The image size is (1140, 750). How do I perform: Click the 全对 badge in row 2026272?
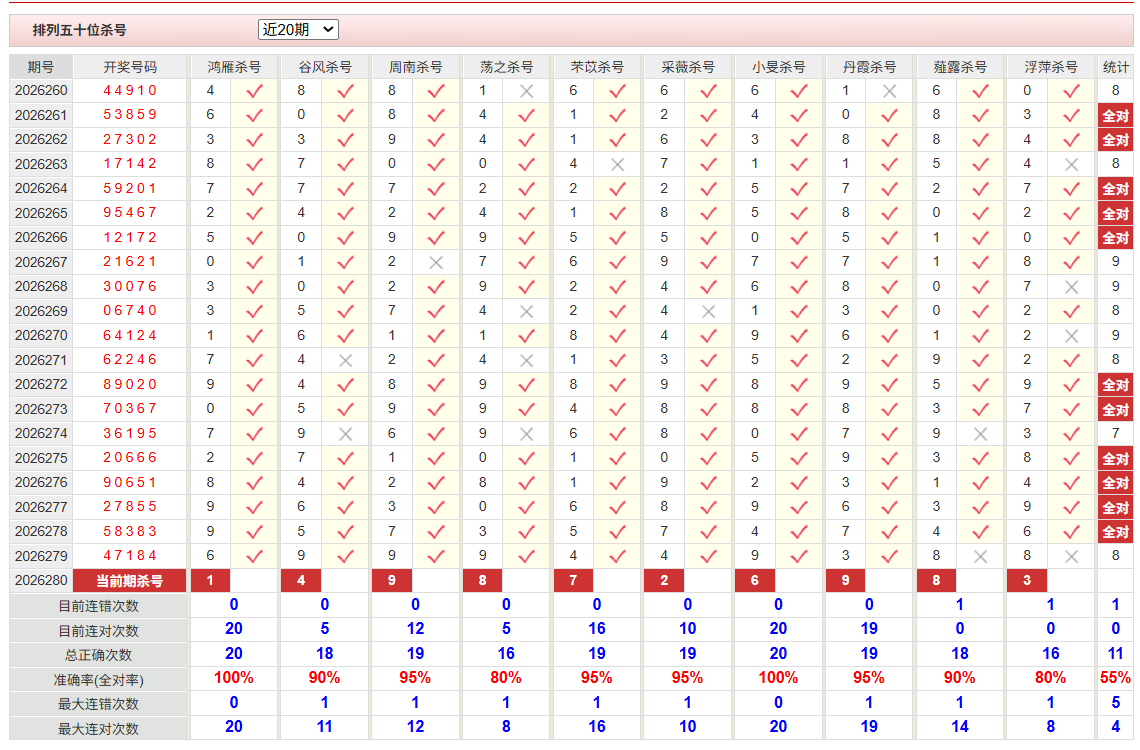(1115, 385)
